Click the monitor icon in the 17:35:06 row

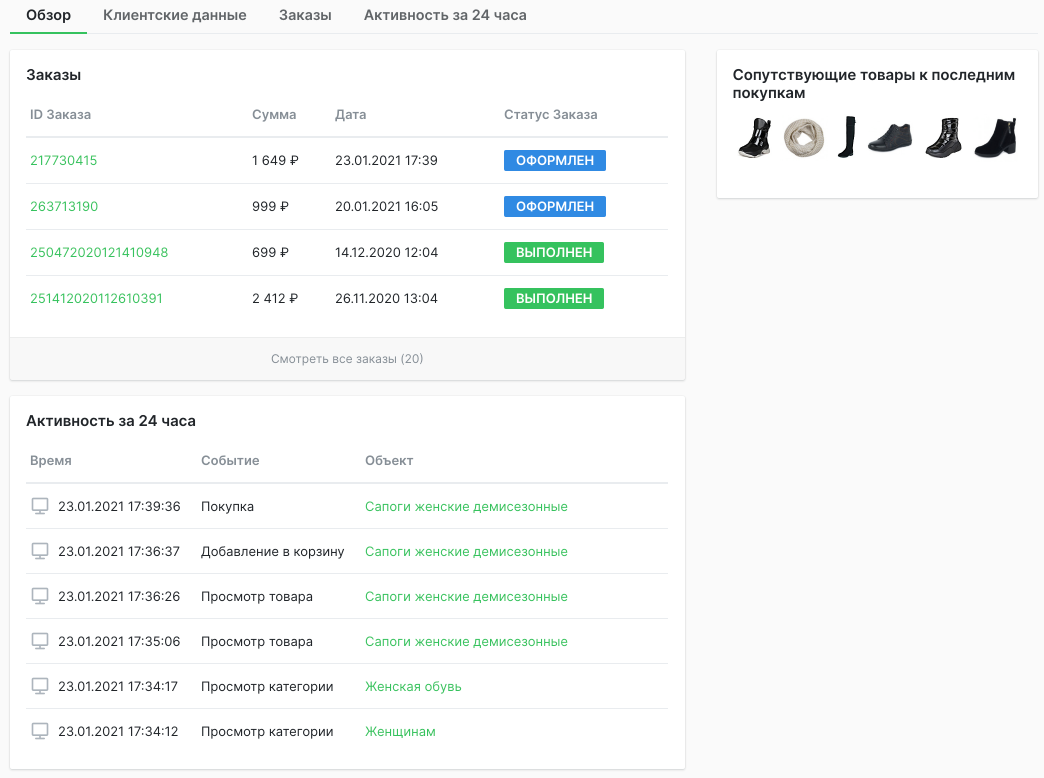tap(40, 642)
